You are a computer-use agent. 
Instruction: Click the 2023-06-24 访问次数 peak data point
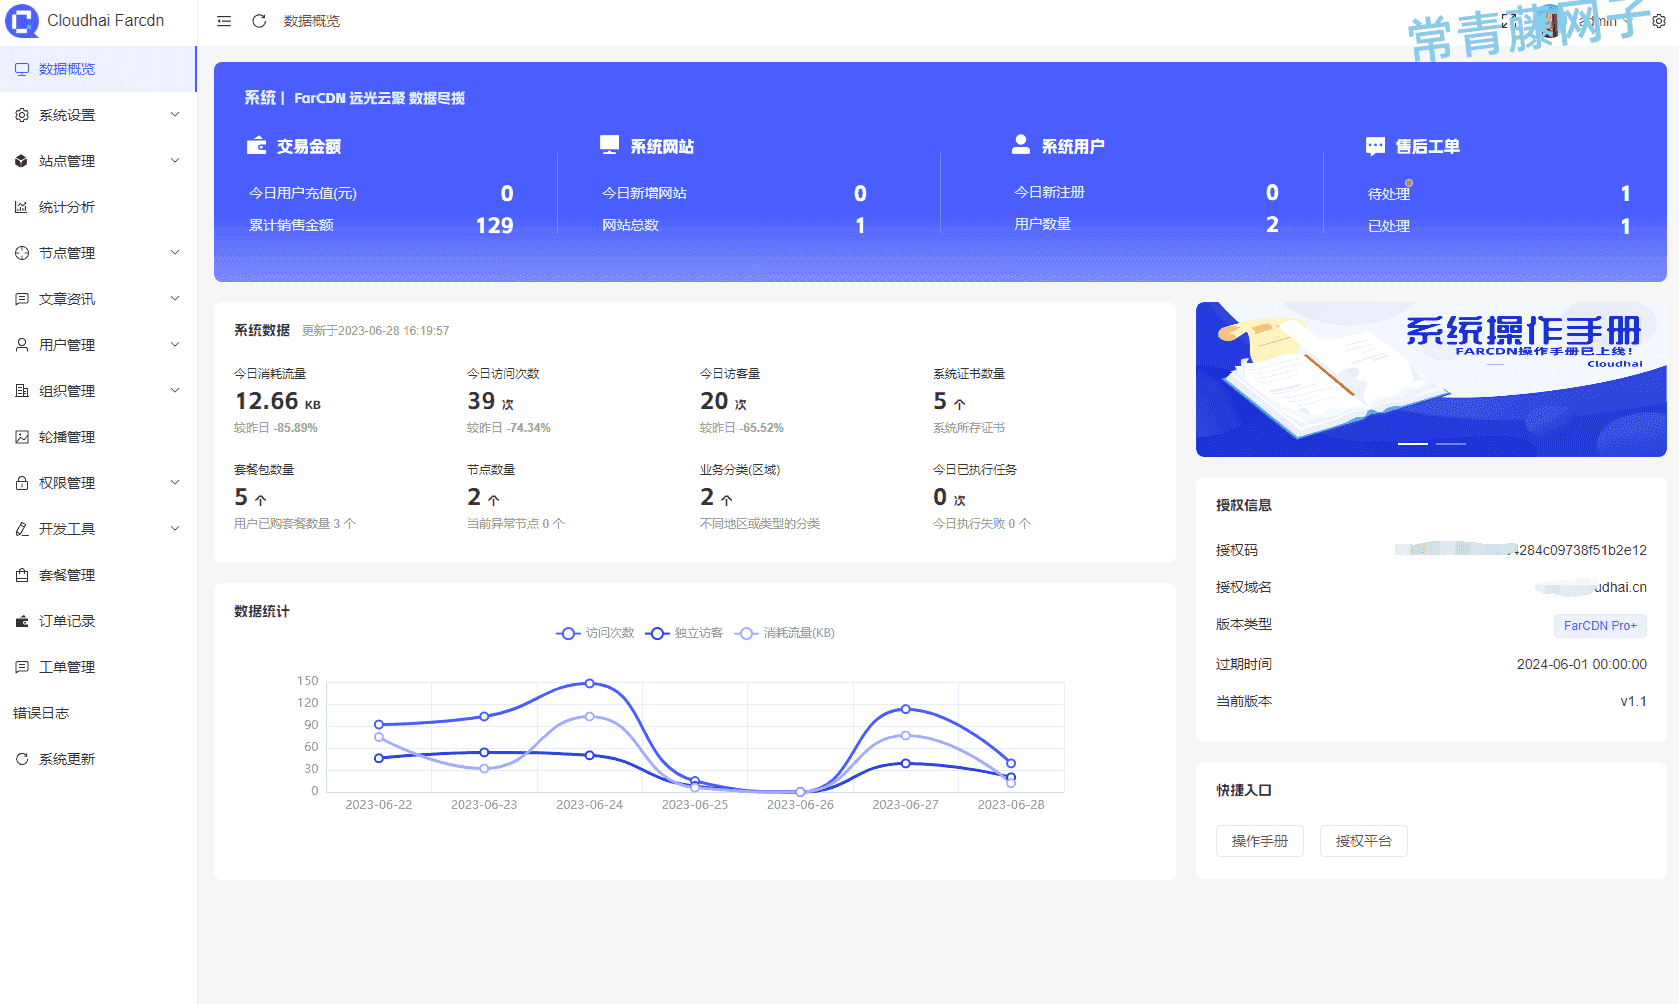[590, 683]
